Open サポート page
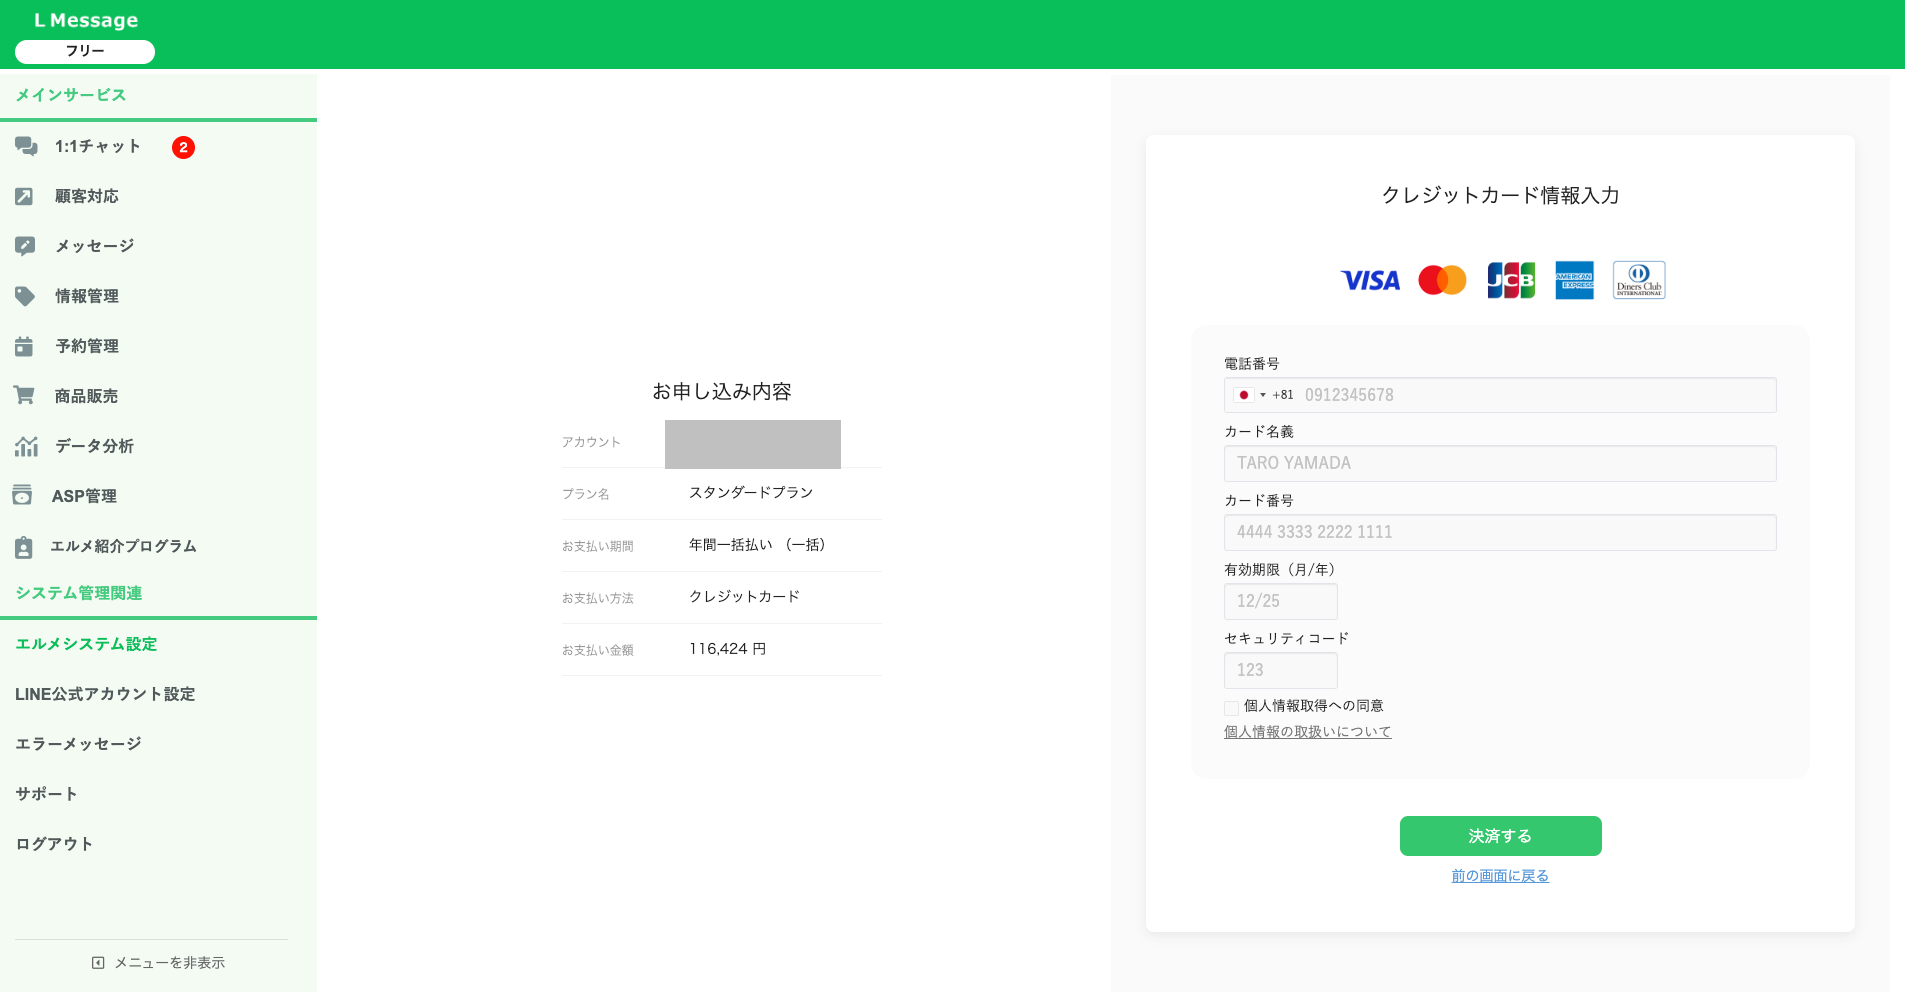This screenshot has width=1905, height=992. point(46,794)
